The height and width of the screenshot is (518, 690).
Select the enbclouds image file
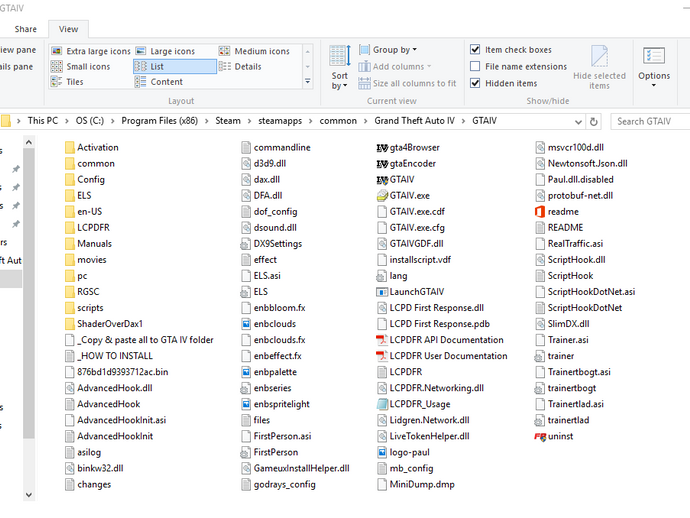click(269, 324)
